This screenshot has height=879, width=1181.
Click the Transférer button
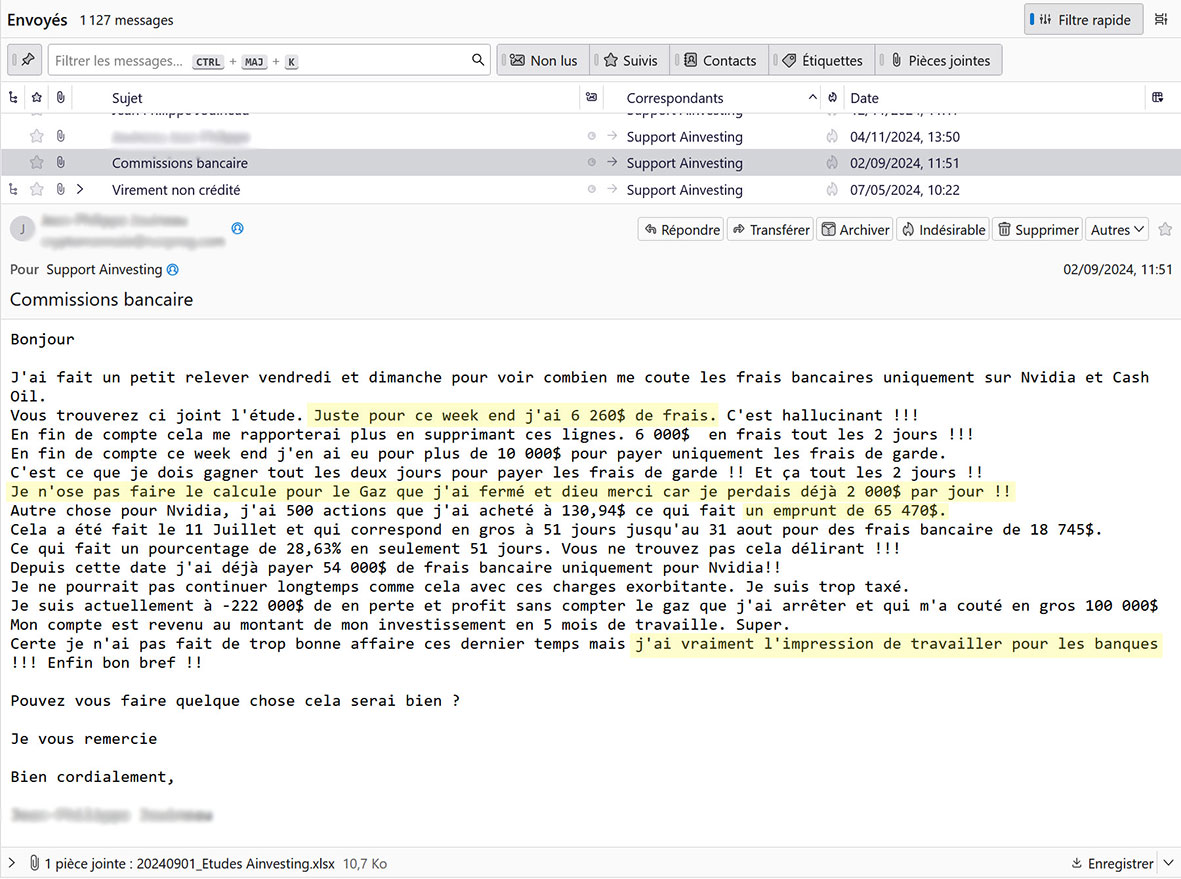pos(770,230)
